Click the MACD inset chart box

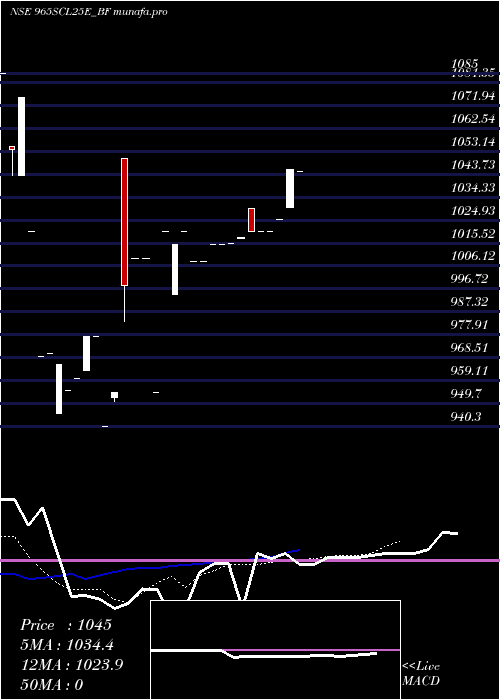pos(275,650)
